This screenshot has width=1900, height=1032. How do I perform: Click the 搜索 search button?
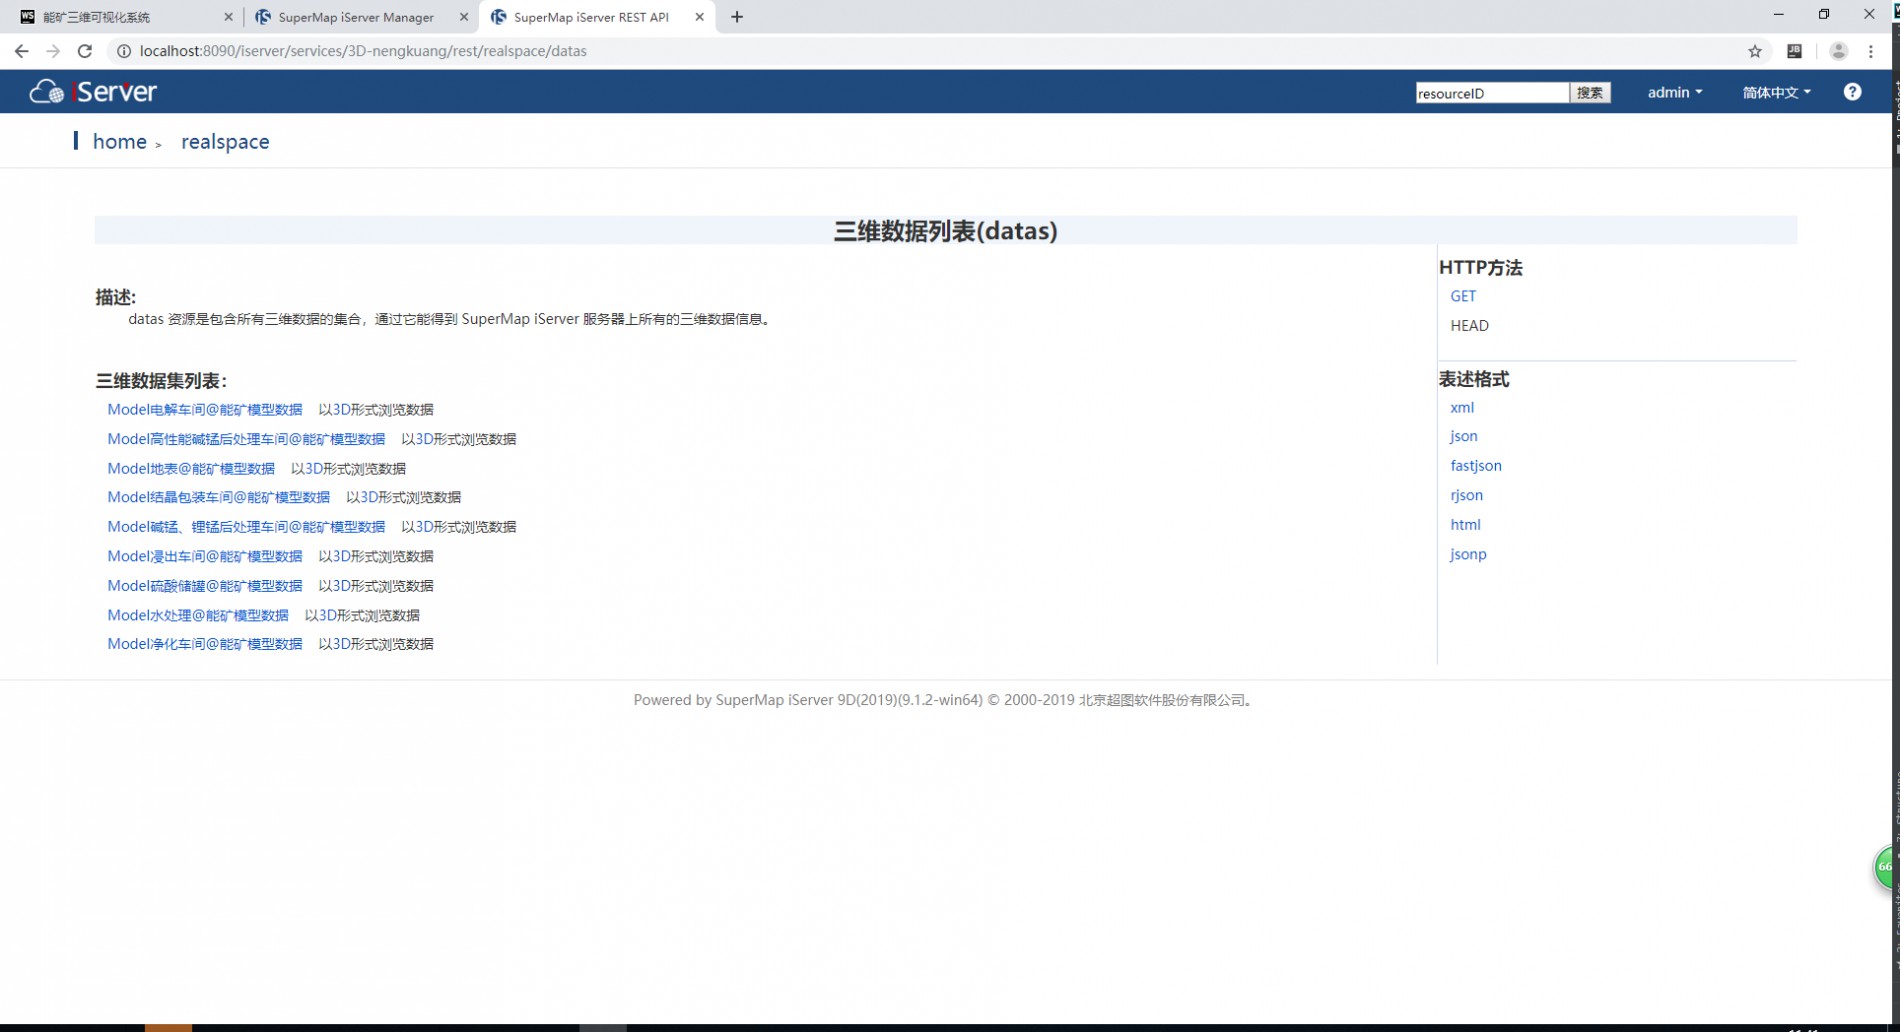click(1590, 93)
